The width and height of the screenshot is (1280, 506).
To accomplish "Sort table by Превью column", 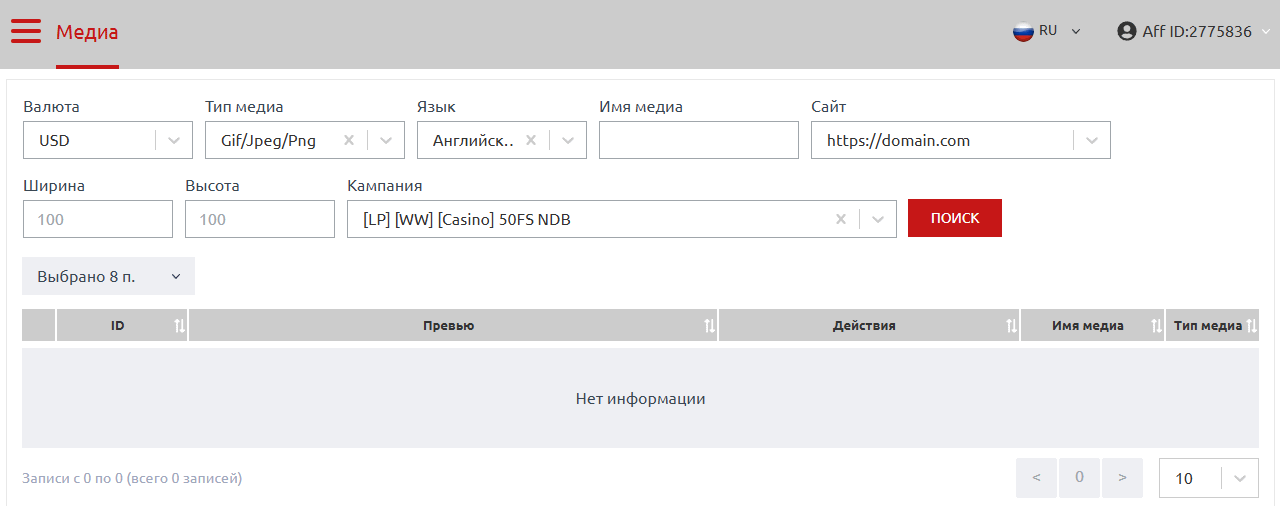I will coord(709,326).
